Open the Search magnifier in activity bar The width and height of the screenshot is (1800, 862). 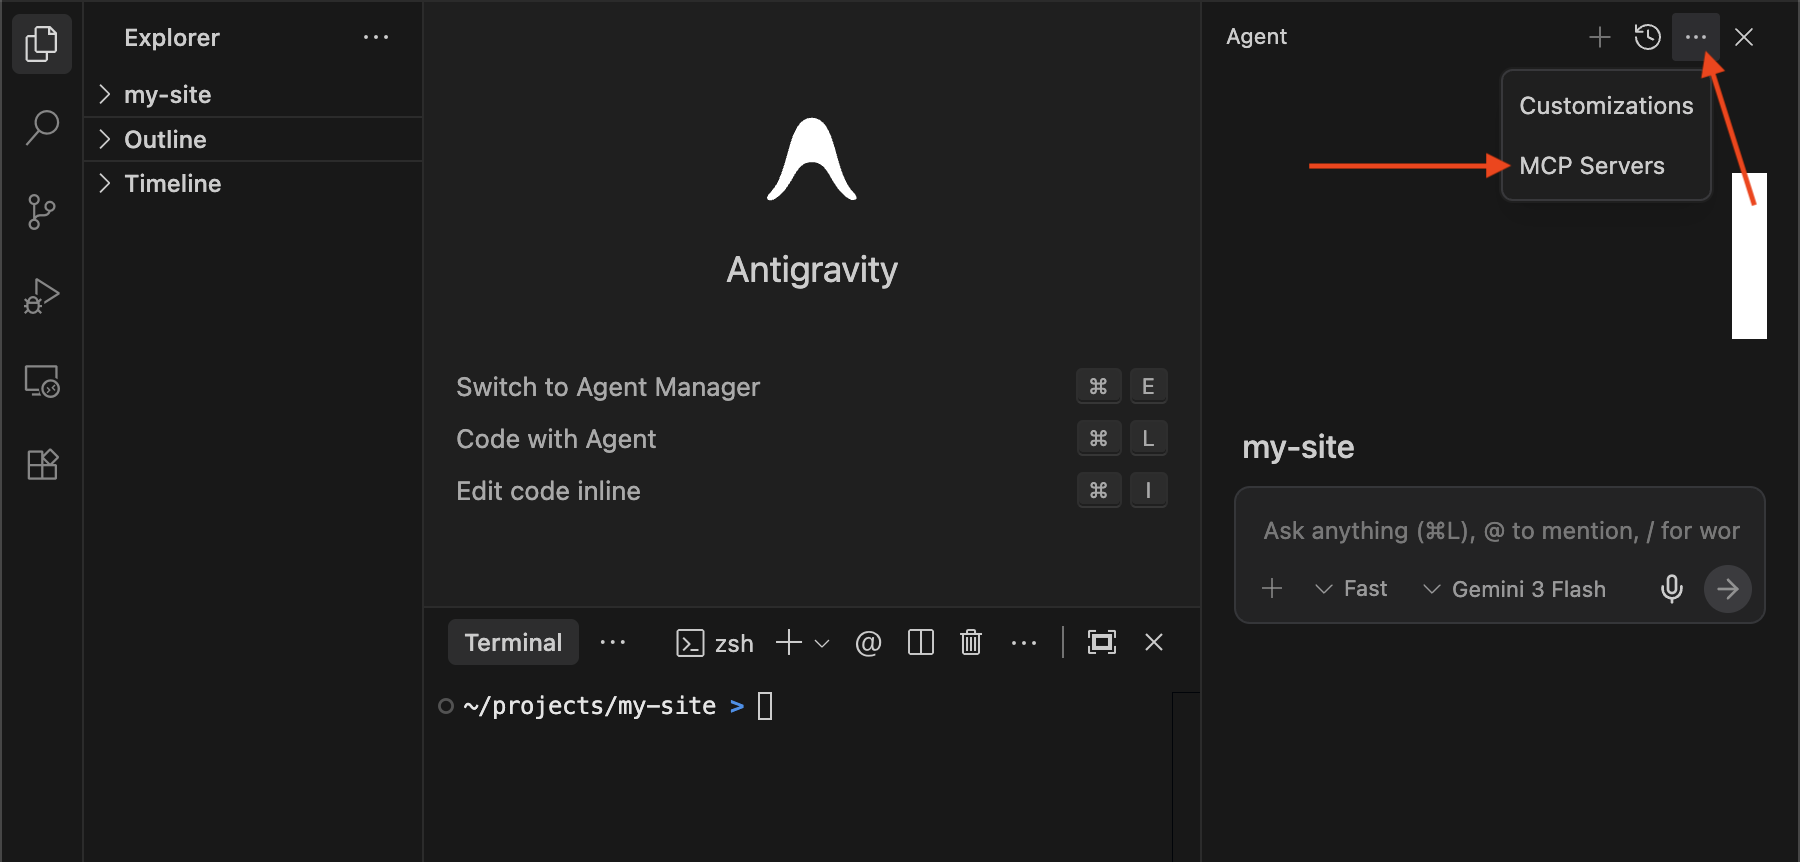pyautogui.click(x=42, y=128)
